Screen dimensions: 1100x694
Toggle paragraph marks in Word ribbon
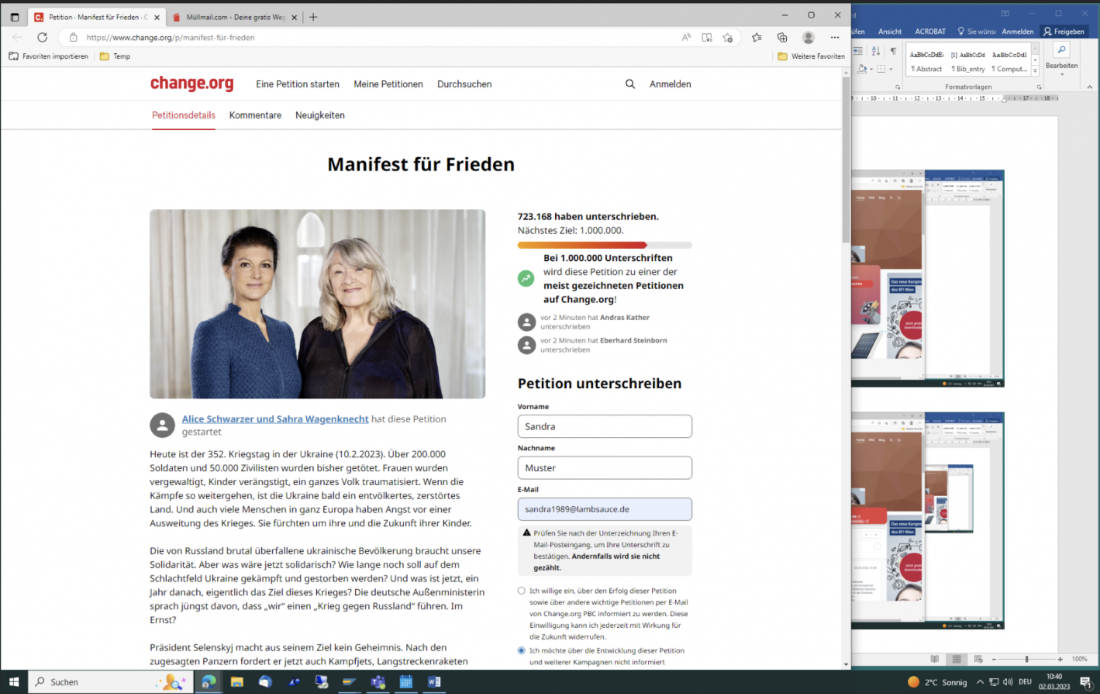click(x=893, y=51)
